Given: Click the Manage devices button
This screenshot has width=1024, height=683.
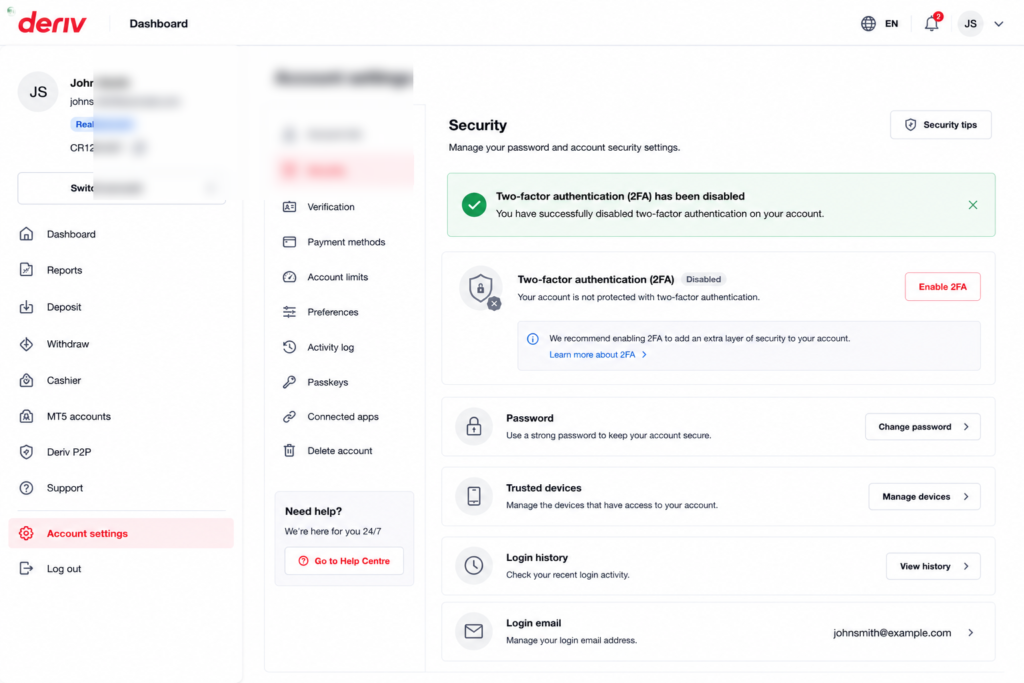Looking at the screenshot, I should [924, 497].
